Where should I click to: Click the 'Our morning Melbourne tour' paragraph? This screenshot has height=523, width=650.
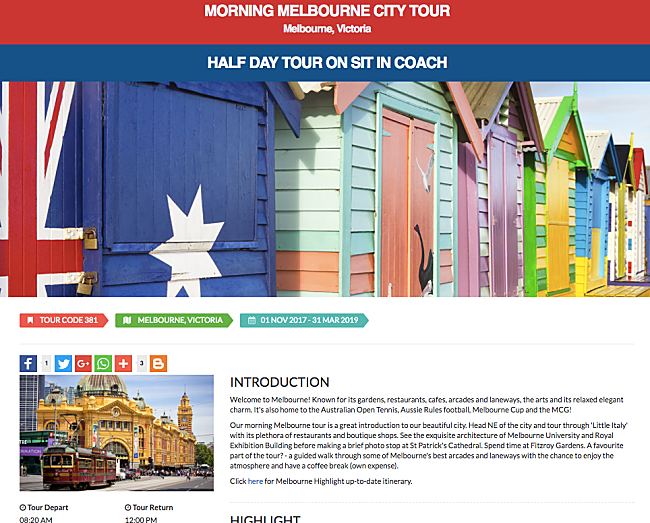(x=429, y=446)
